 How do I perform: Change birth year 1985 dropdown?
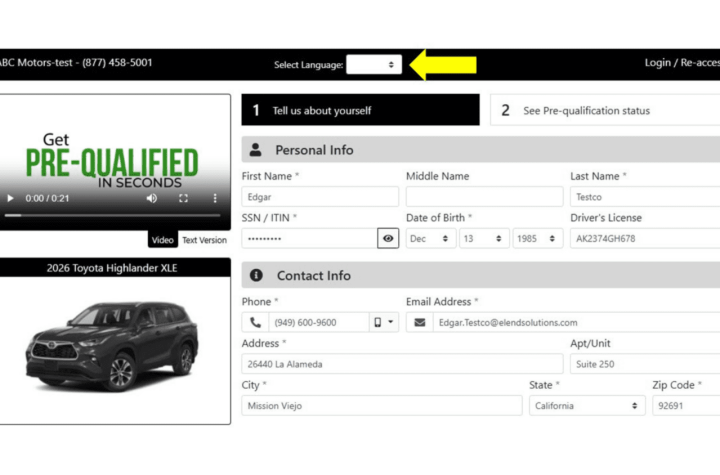tap(537, 239)
